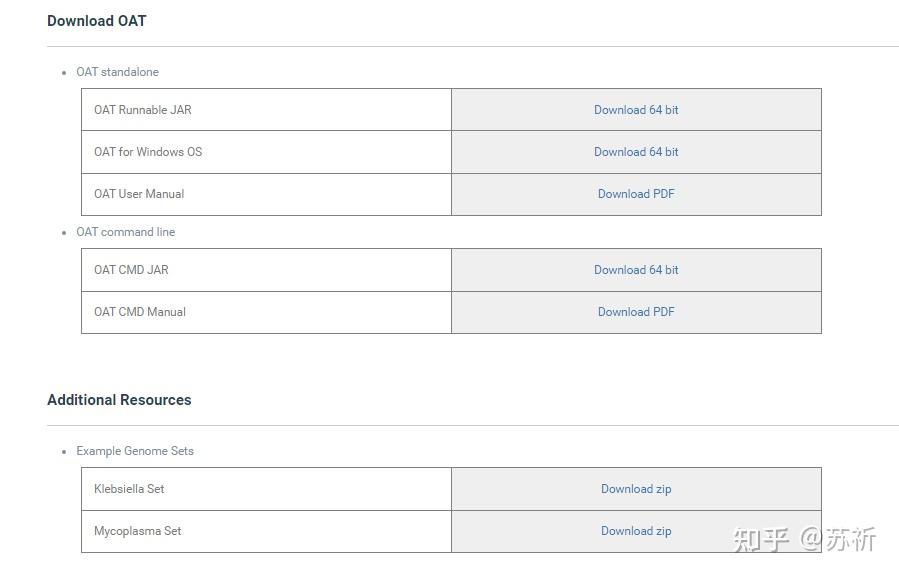The image size is (899, 576).
Task: Select the OAT command line list item
Action: click(x=126, y=232)
